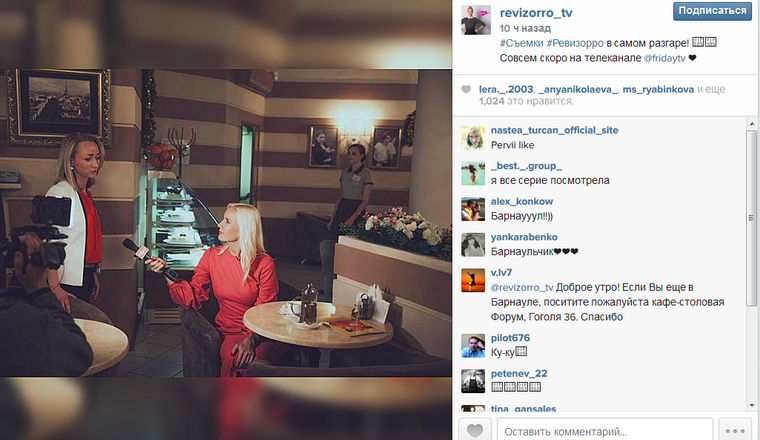Click the comments scrollbar down arrow
The image size is (760, 440).
point(752,406)
